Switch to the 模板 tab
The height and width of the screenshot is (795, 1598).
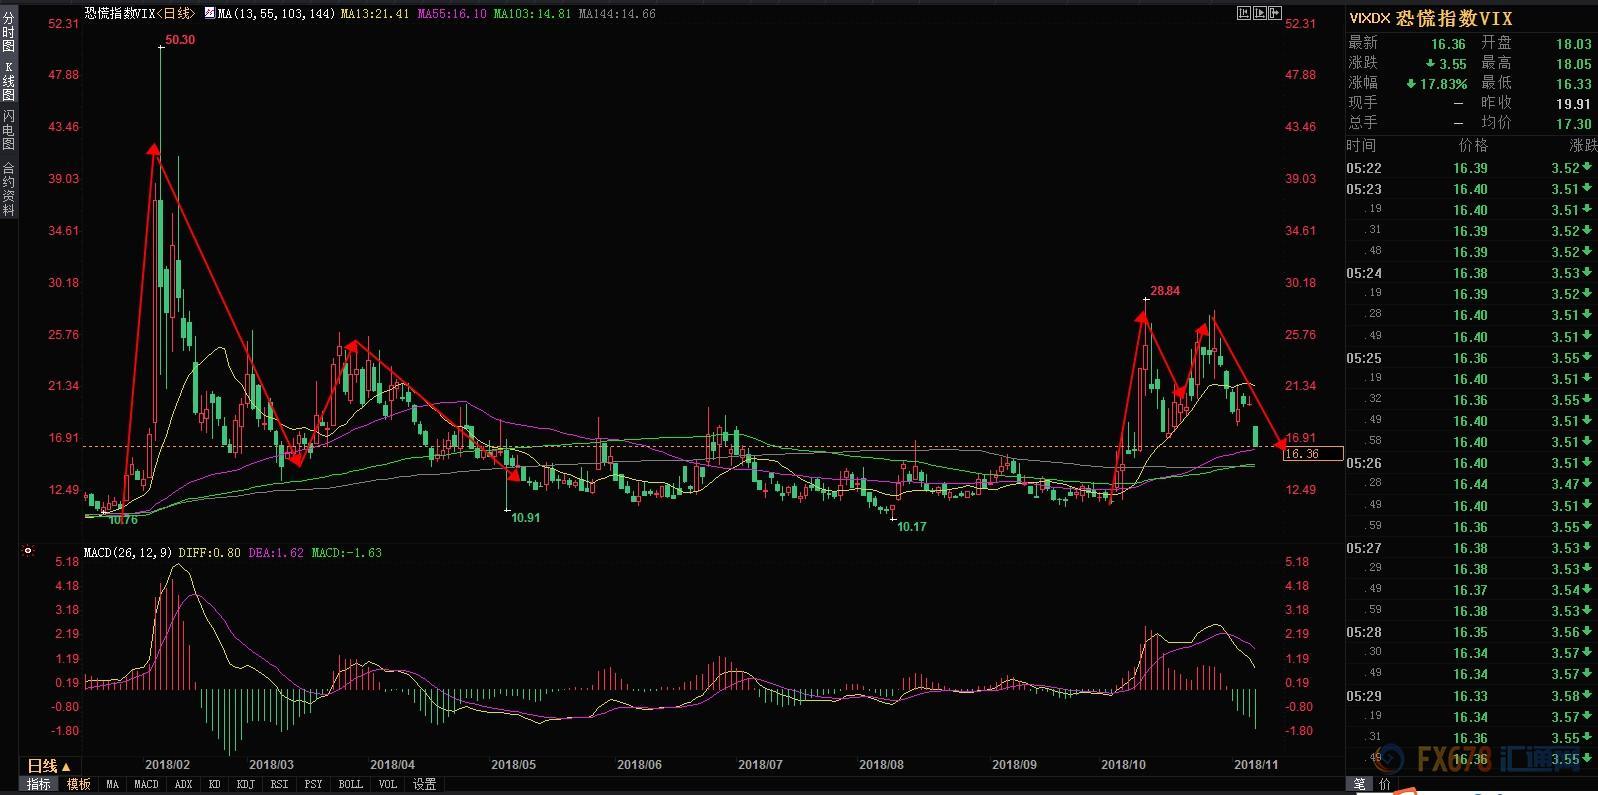[x=79, y=784]
